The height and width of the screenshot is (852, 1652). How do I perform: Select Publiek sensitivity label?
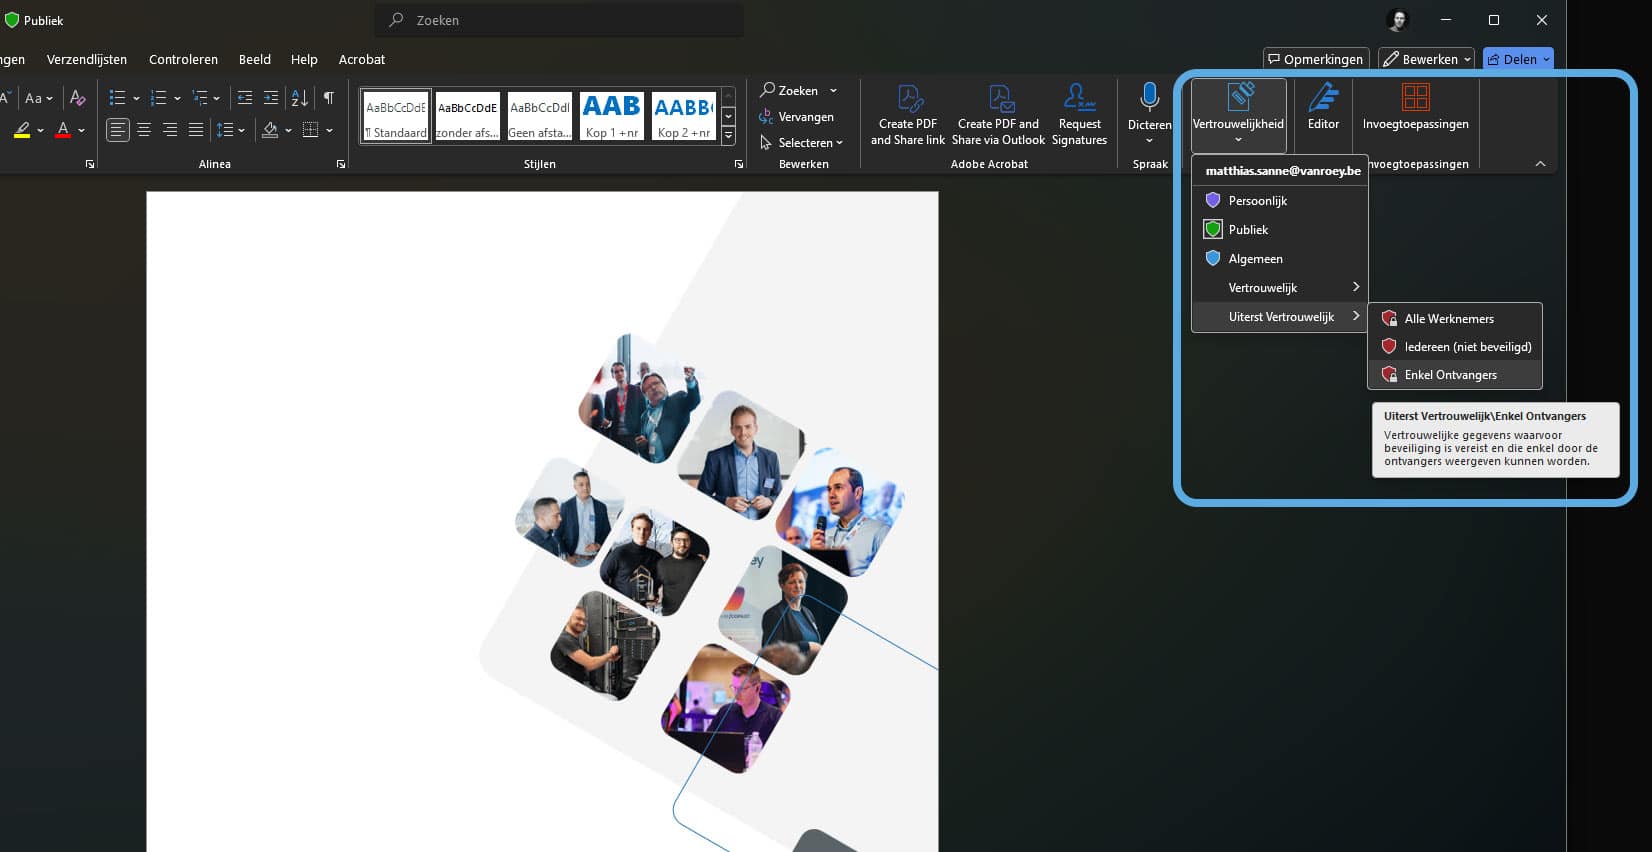[1280, 230]
